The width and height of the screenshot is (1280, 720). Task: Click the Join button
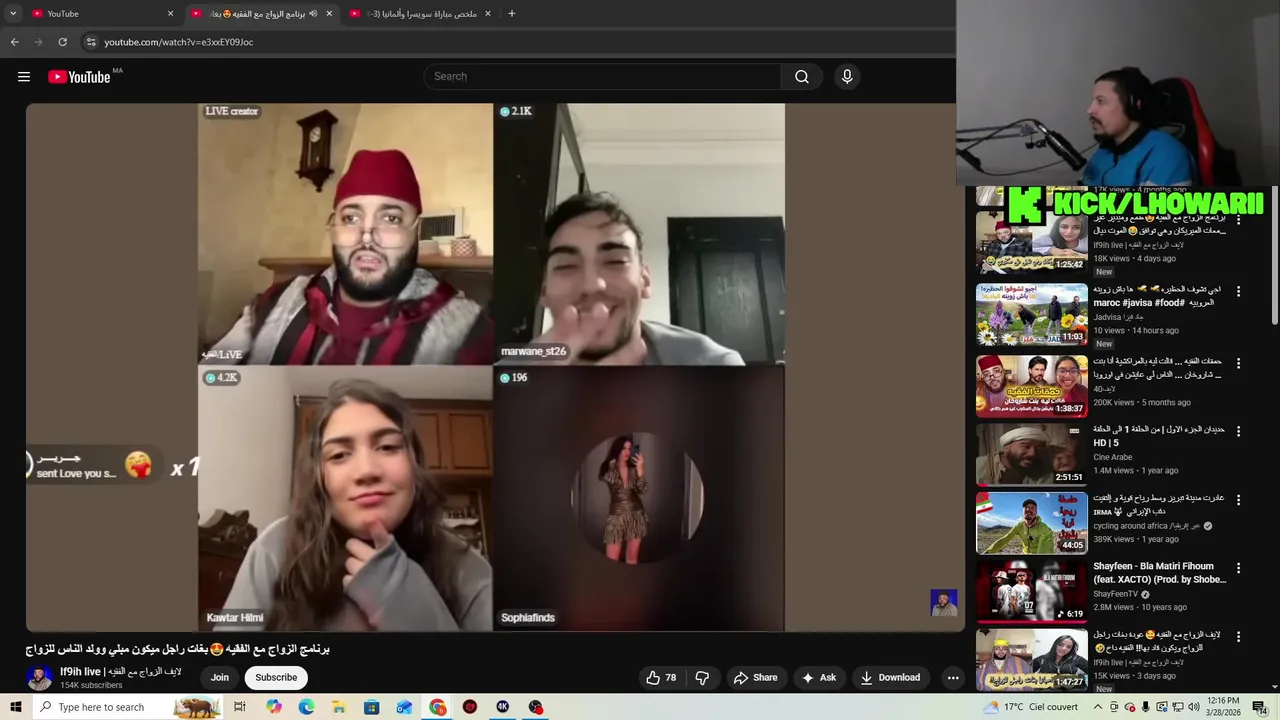(x=220, y=677)
